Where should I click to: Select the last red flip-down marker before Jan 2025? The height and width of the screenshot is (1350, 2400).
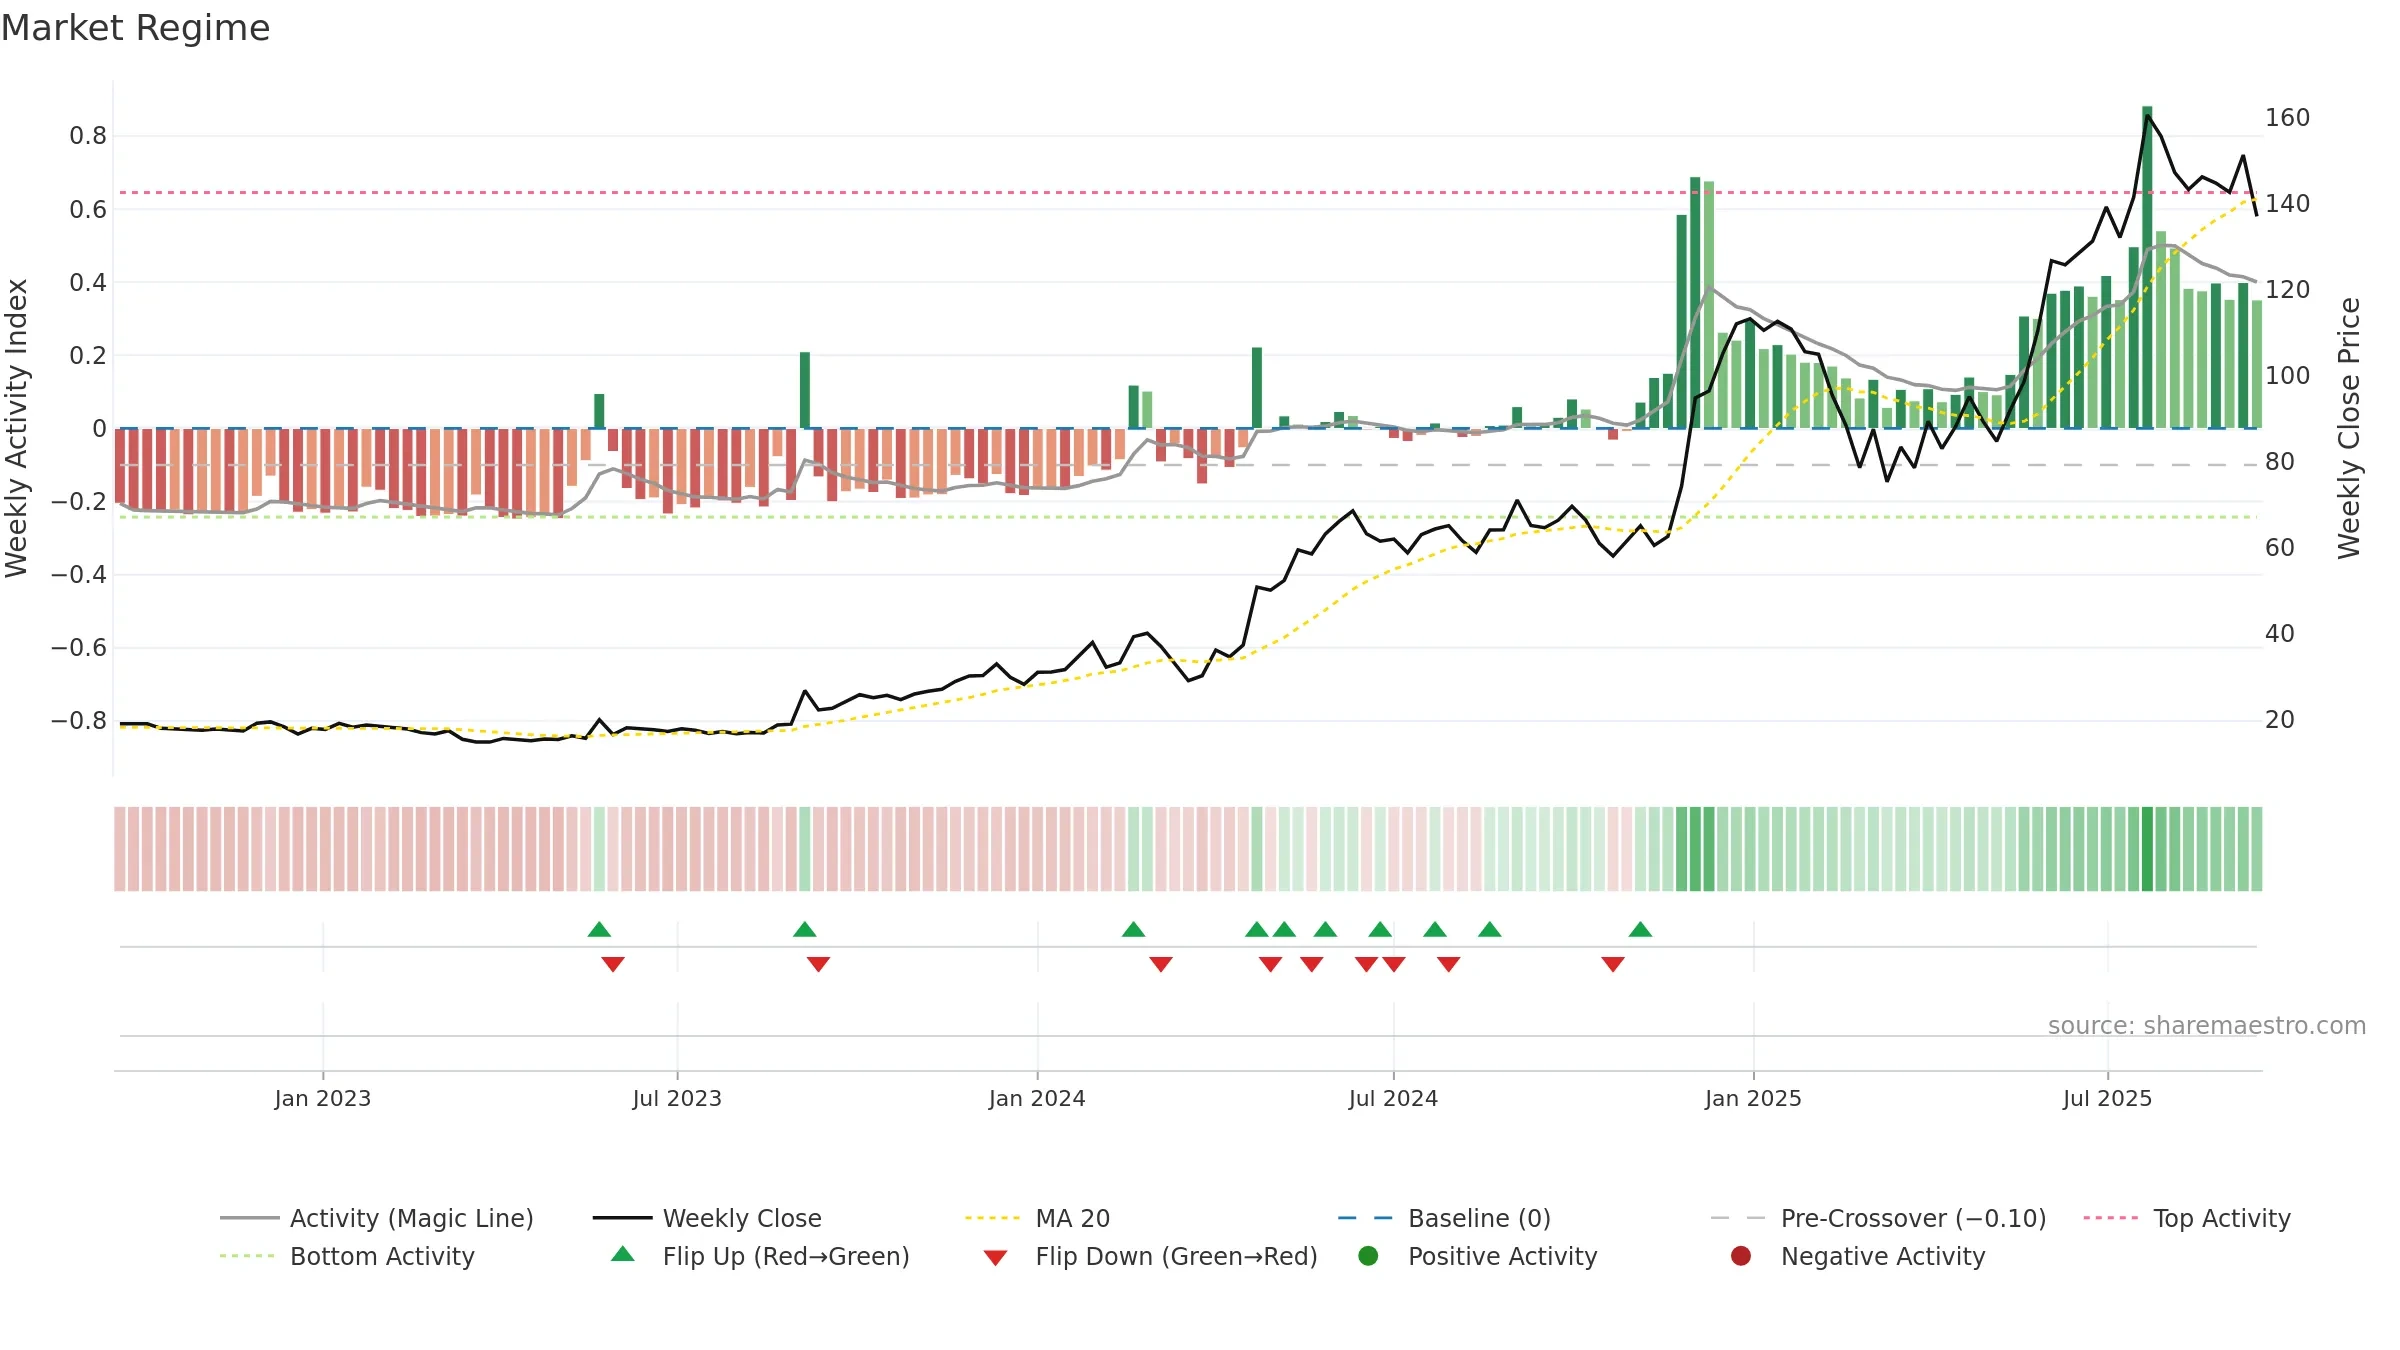[1613, 964]
